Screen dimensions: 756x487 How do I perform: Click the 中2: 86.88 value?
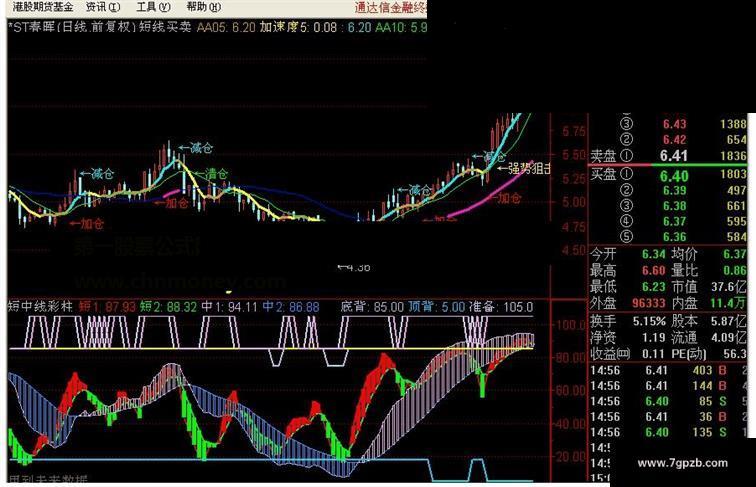coord(291,307)
